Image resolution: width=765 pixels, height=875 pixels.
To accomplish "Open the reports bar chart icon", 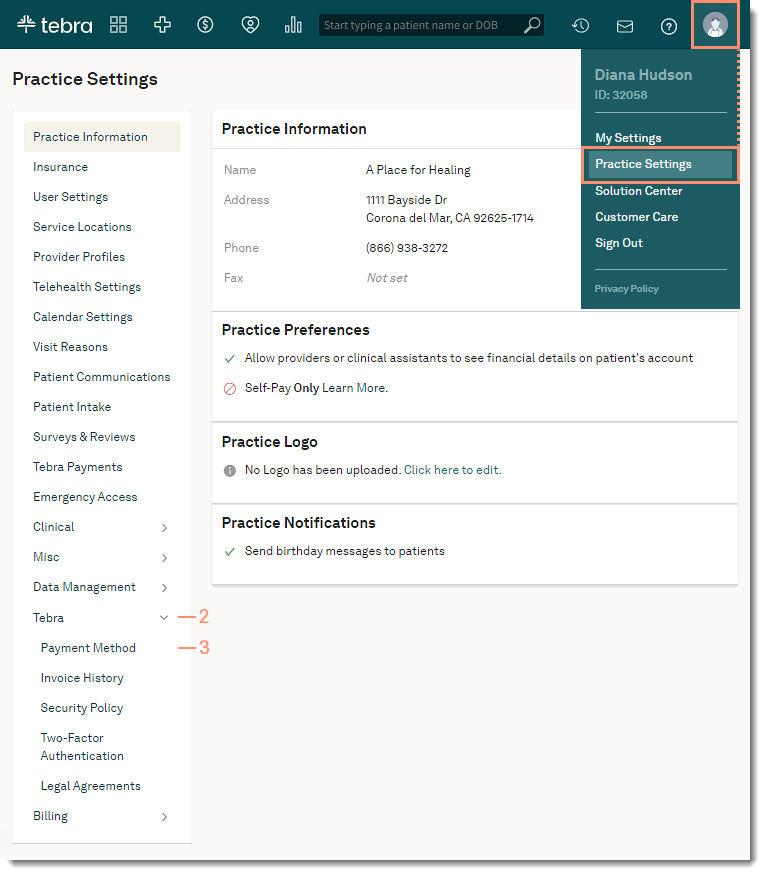I will coord(293,25).
